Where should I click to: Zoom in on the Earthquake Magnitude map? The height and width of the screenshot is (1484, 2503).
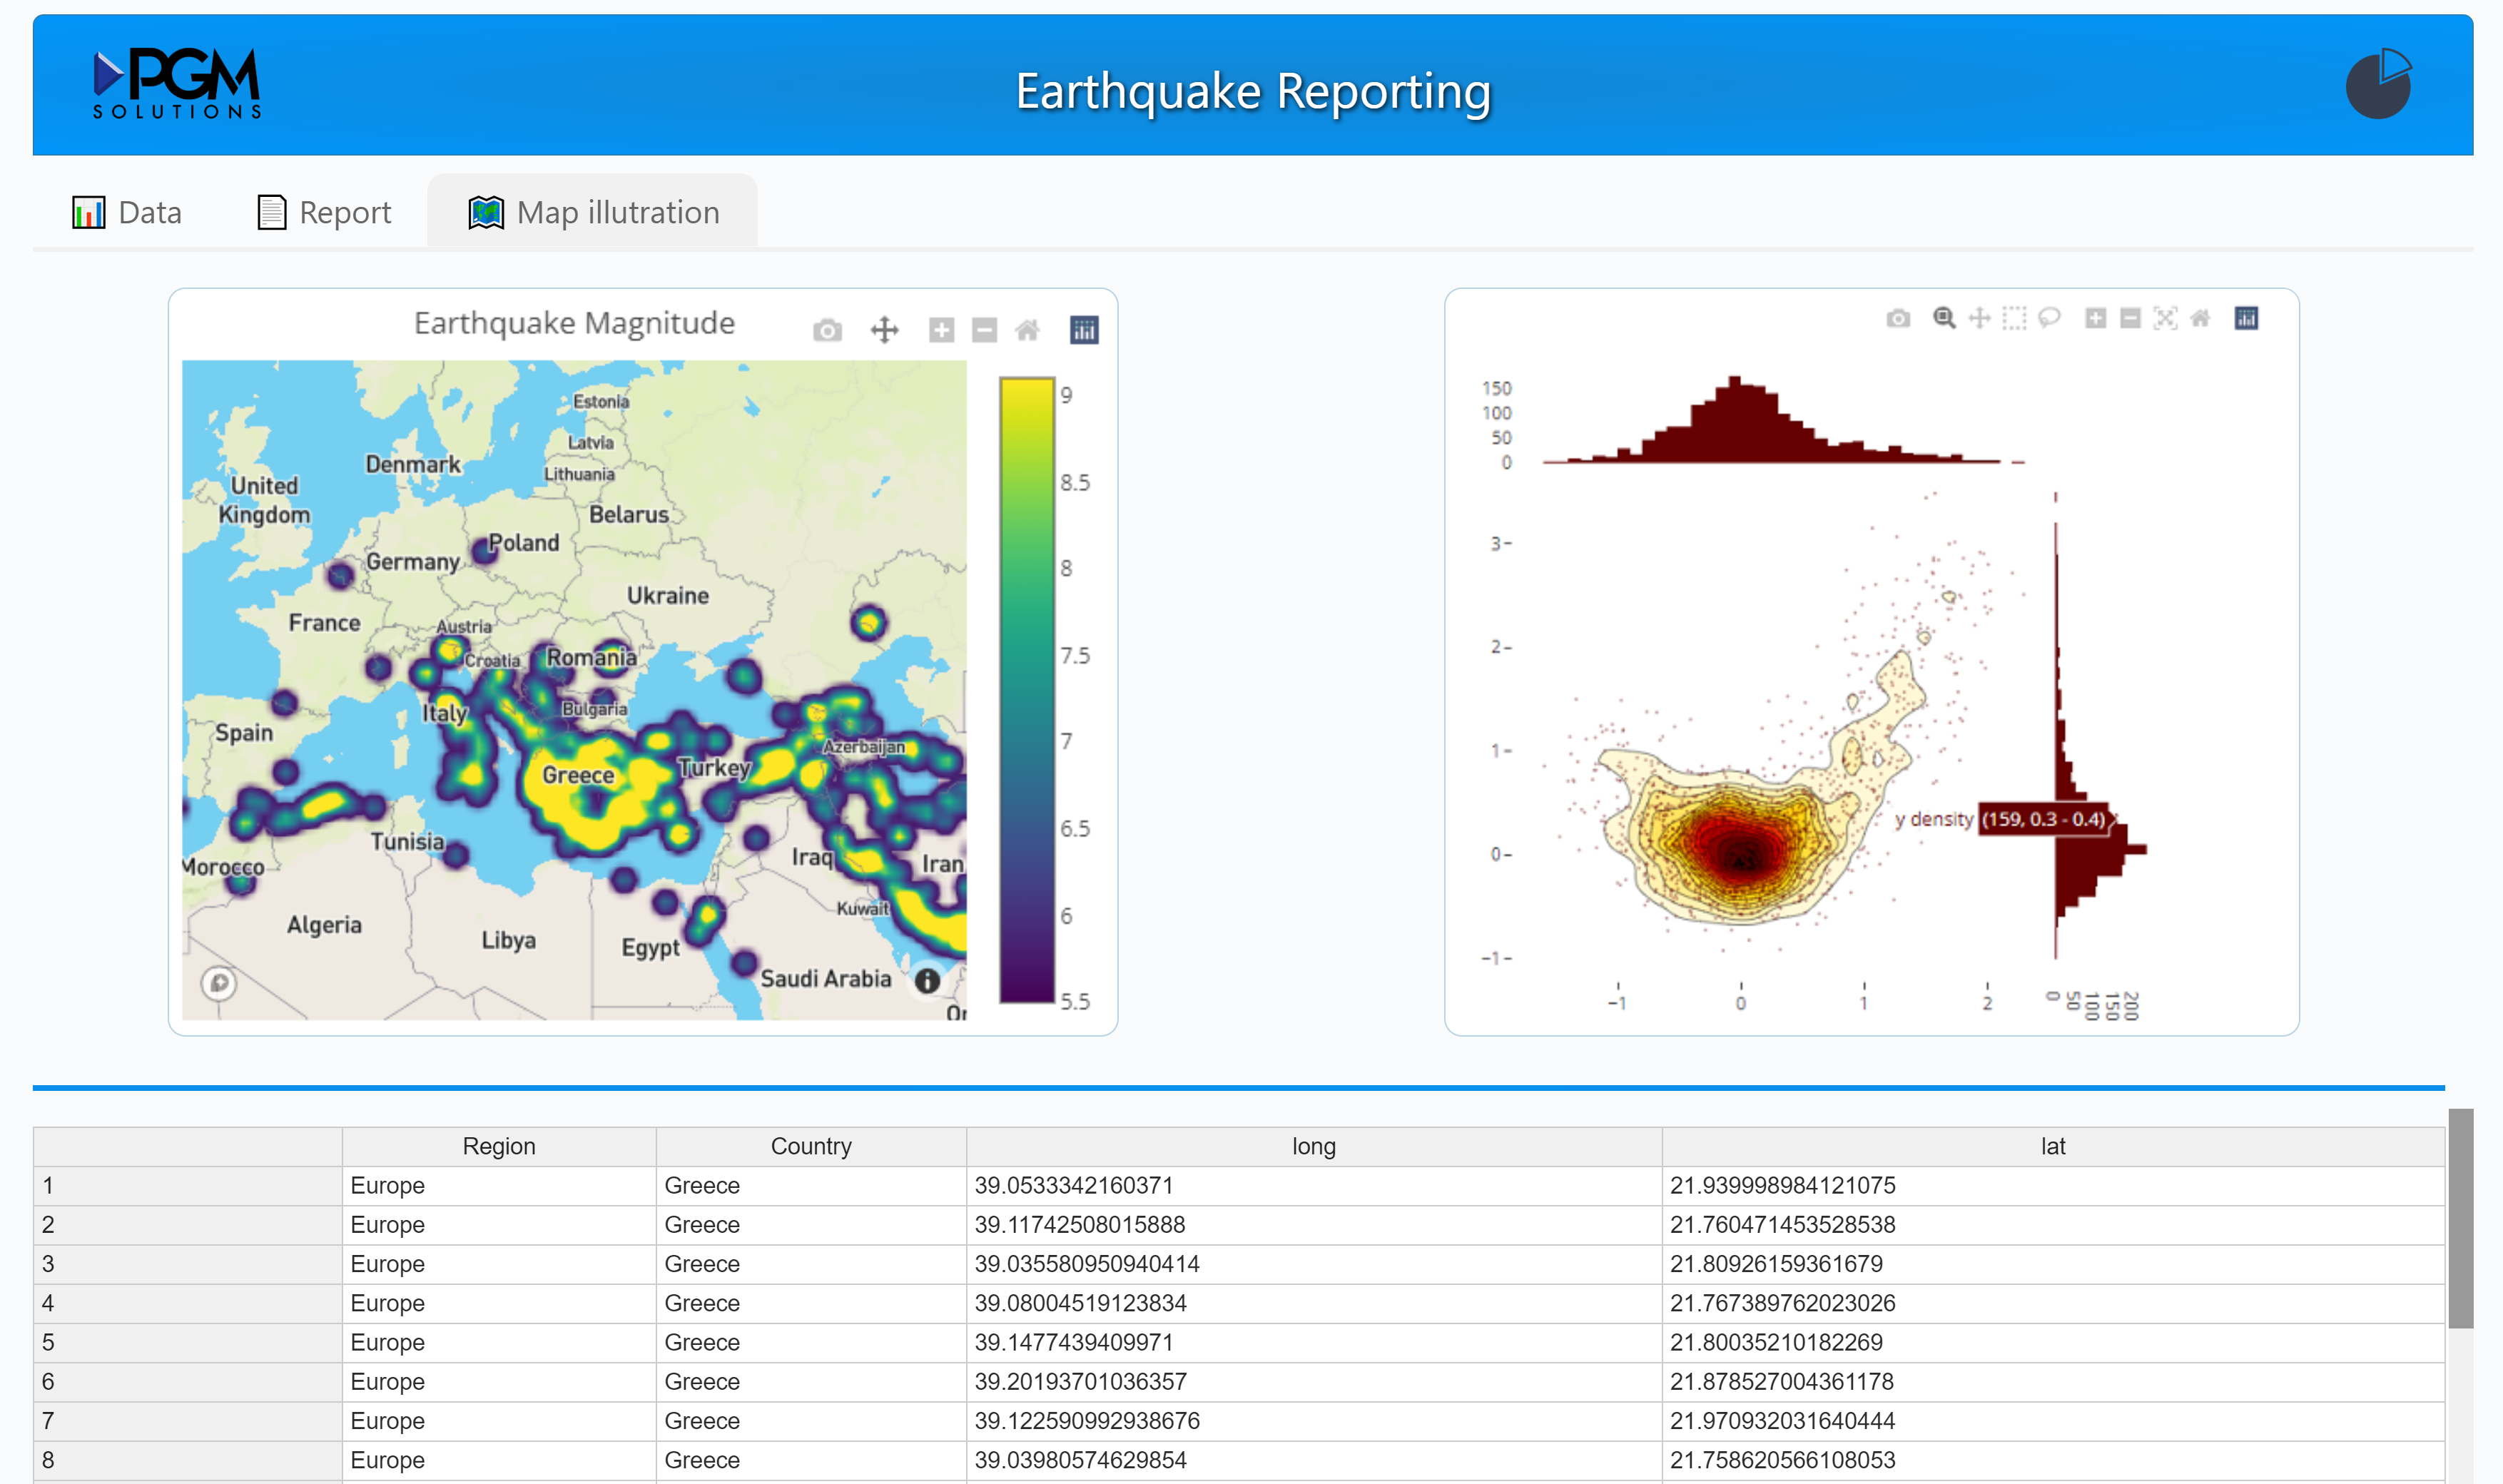point(941,330)
